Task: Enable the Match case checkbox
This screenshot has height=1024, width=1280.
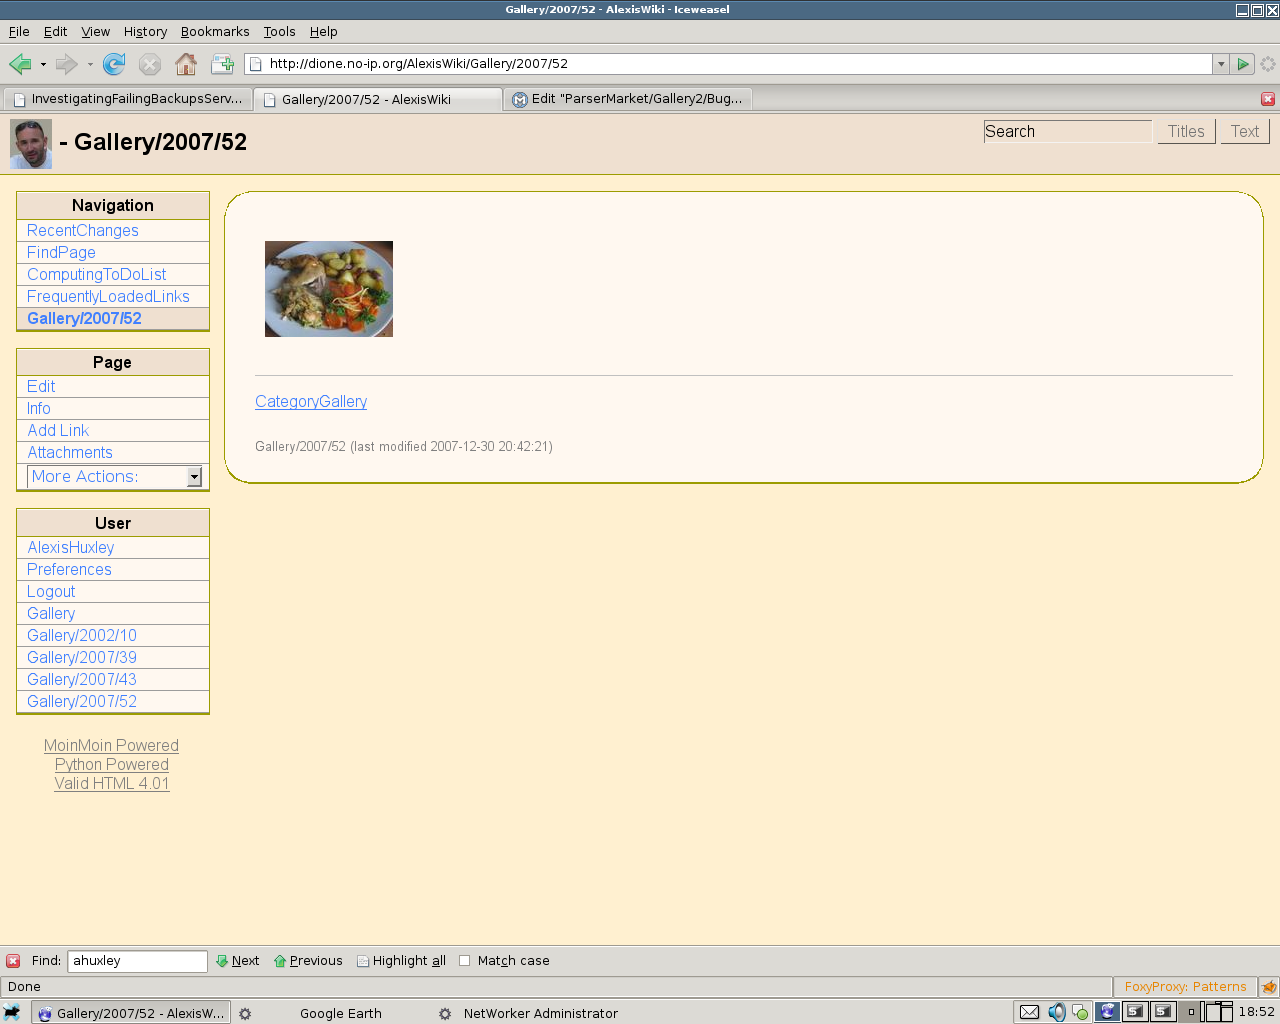Action: click(x=464, y=961)
